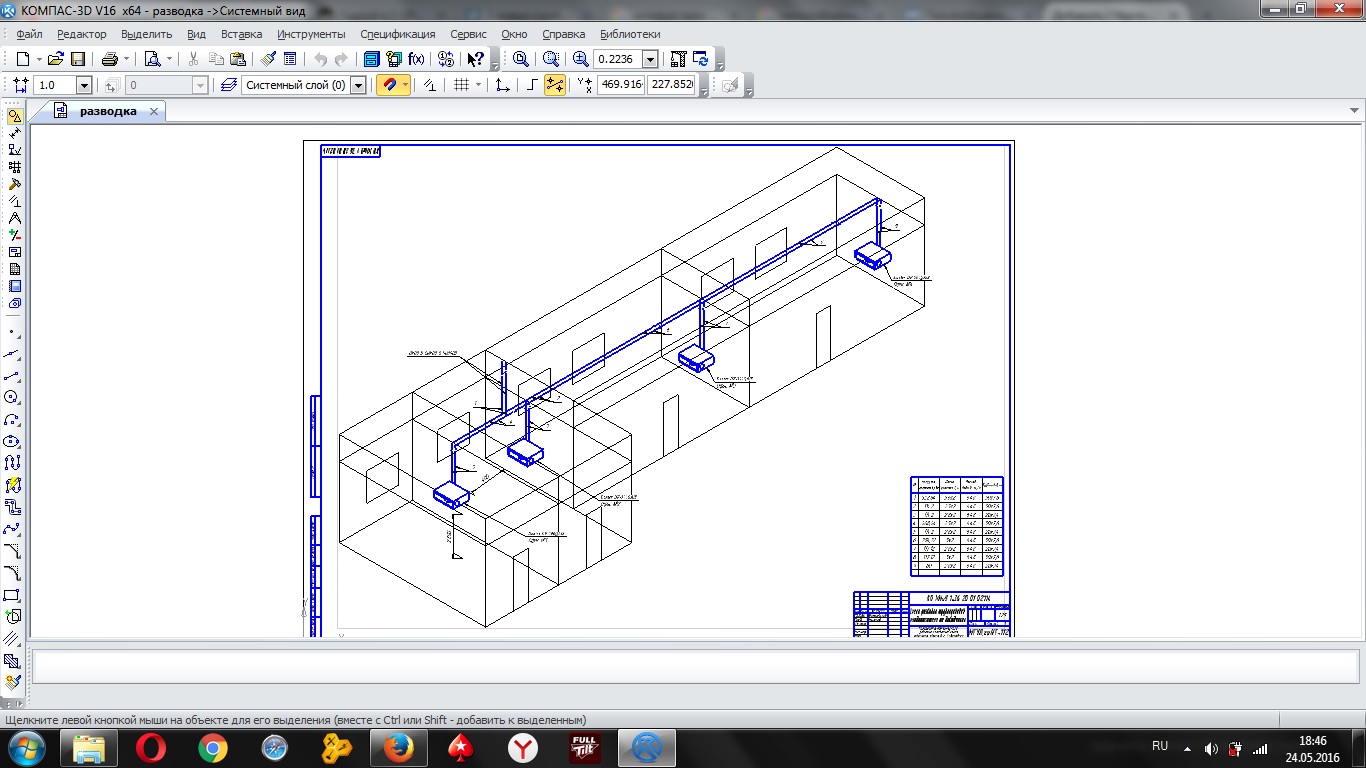Open the Редактор menu
The image size is (1366, 768).
click(x=81, y=34)
